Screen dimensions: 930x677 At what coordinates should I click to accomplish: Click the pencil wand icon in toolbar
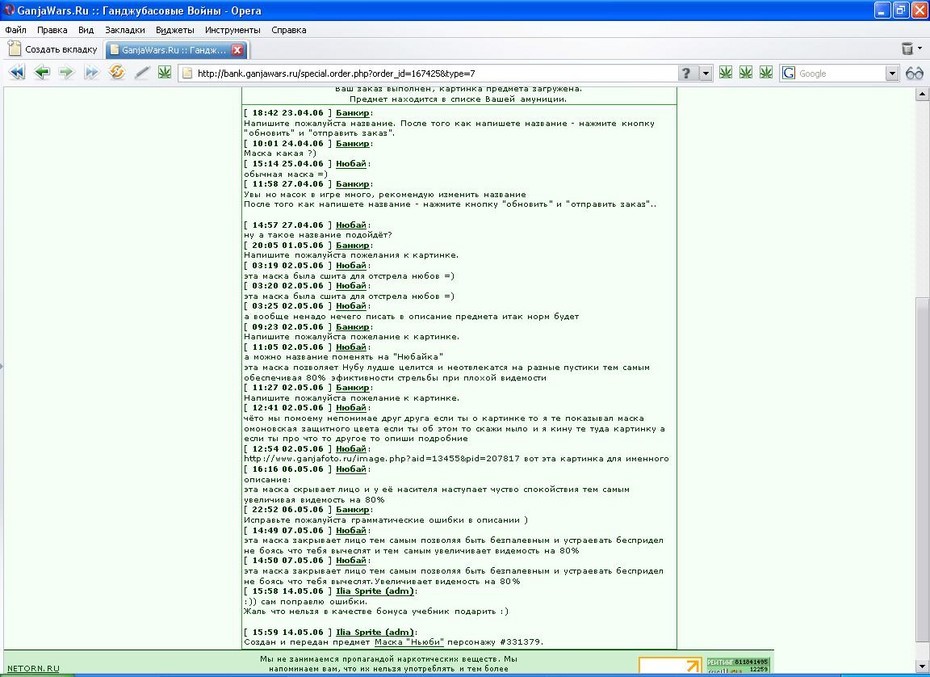point(142,73)
